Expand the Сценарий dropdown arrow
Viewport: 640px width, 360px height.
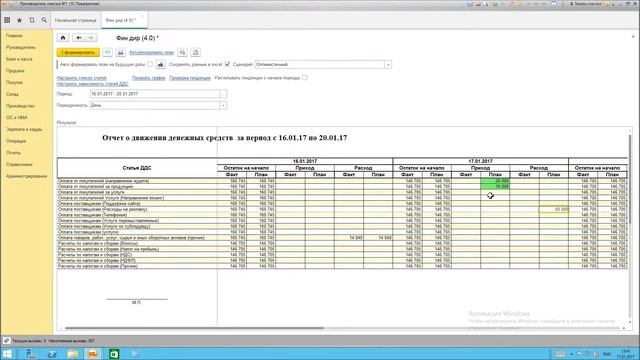388,64
